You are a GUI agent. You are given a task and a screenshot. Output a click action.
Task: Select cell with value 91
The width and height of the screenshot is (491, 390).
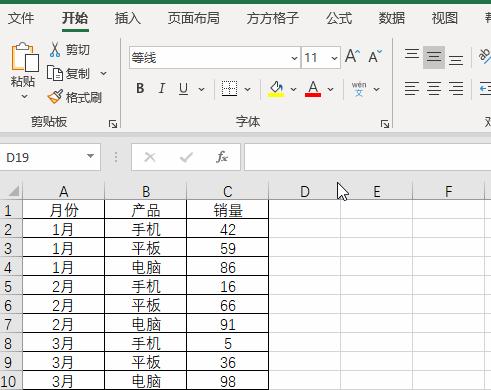pyautogui.click(x=228, y=324)
